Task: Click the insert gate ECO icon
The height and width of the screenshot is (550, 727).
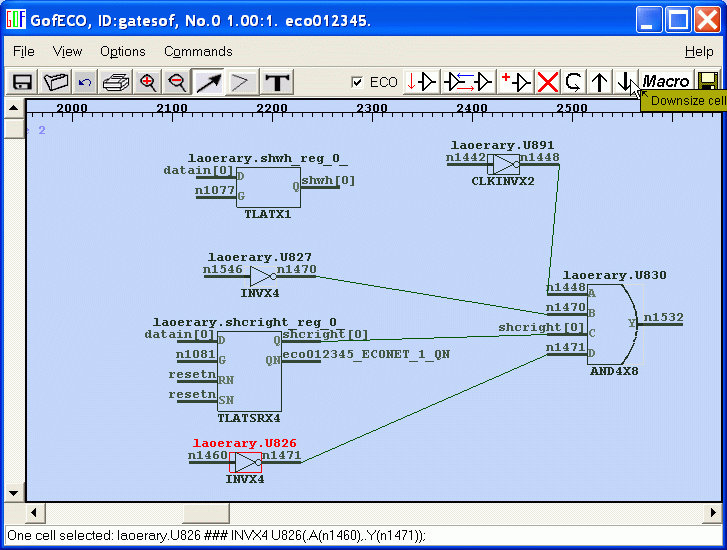Action: (421, 83)
